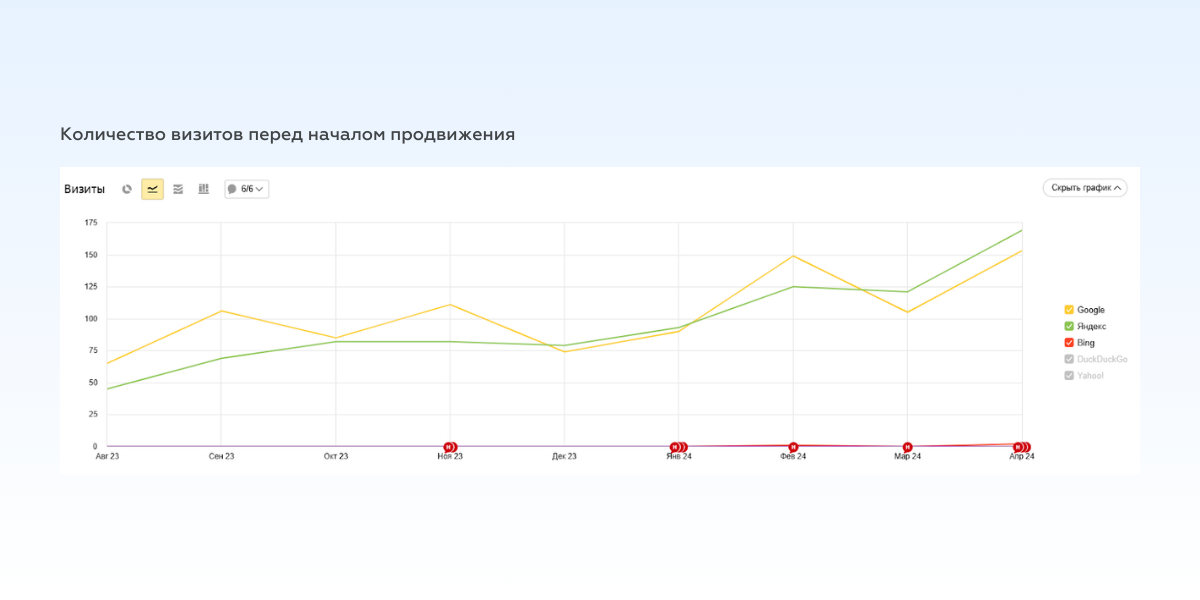
Task: Click Яндекс line endpoint at Апр 24
Action: click(1021, 230)
